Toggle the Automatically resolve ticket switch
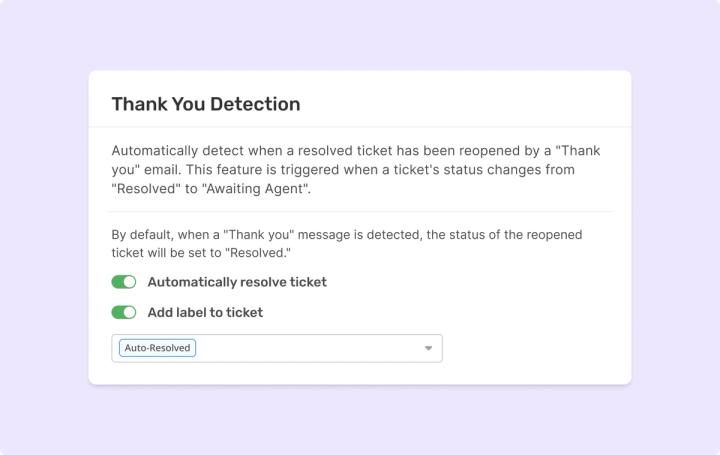 [124, 282]
